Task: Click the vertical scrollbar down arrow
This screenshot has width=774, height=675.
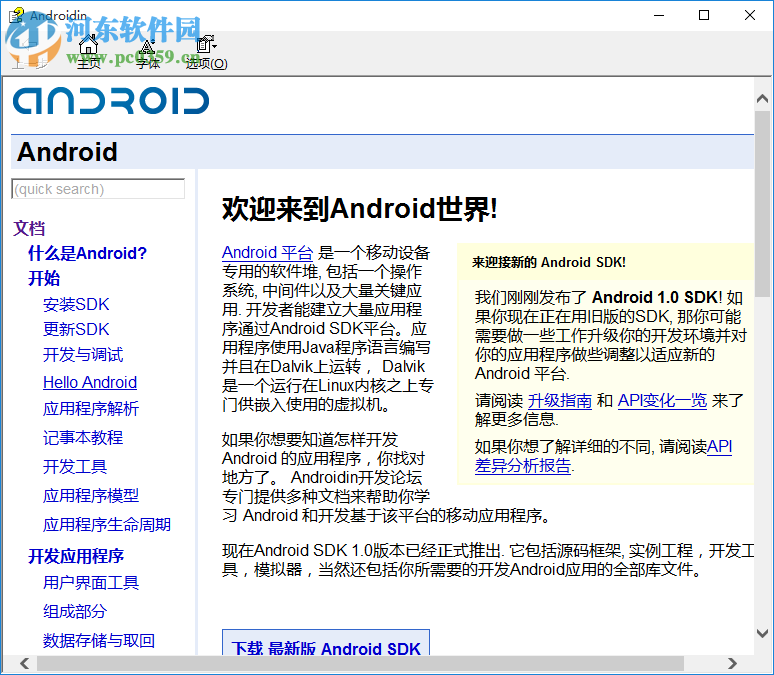Action: (x=762, y=633)
